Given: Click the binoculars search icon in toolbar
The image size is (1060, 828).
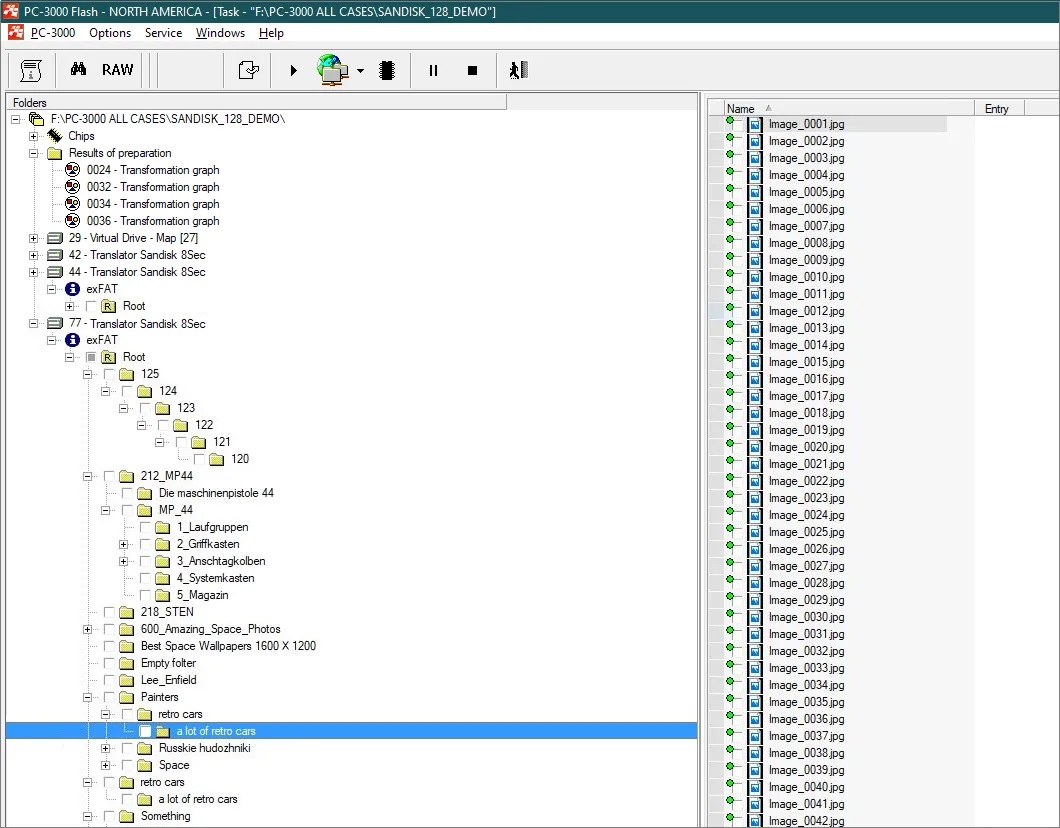Looking at the screenshot, I should [78, 70].
